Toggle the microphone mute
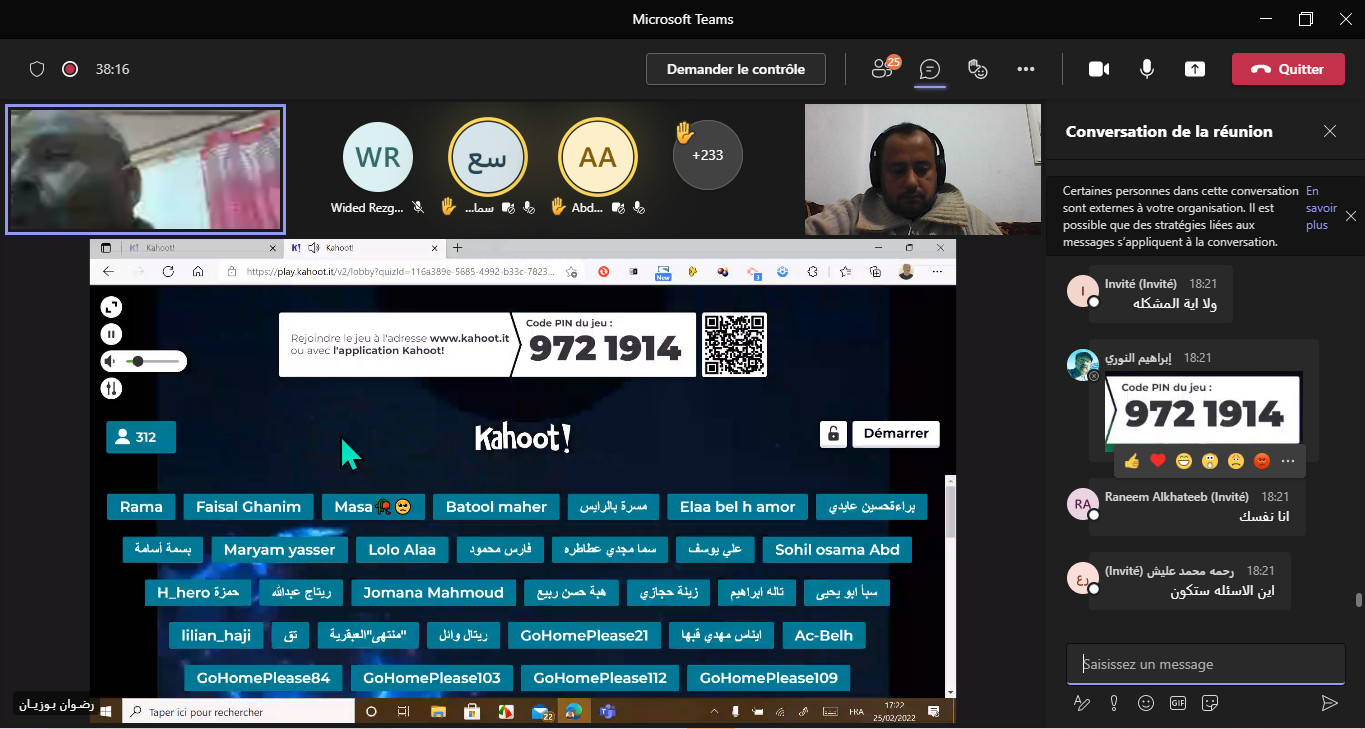 (1147, 69)
